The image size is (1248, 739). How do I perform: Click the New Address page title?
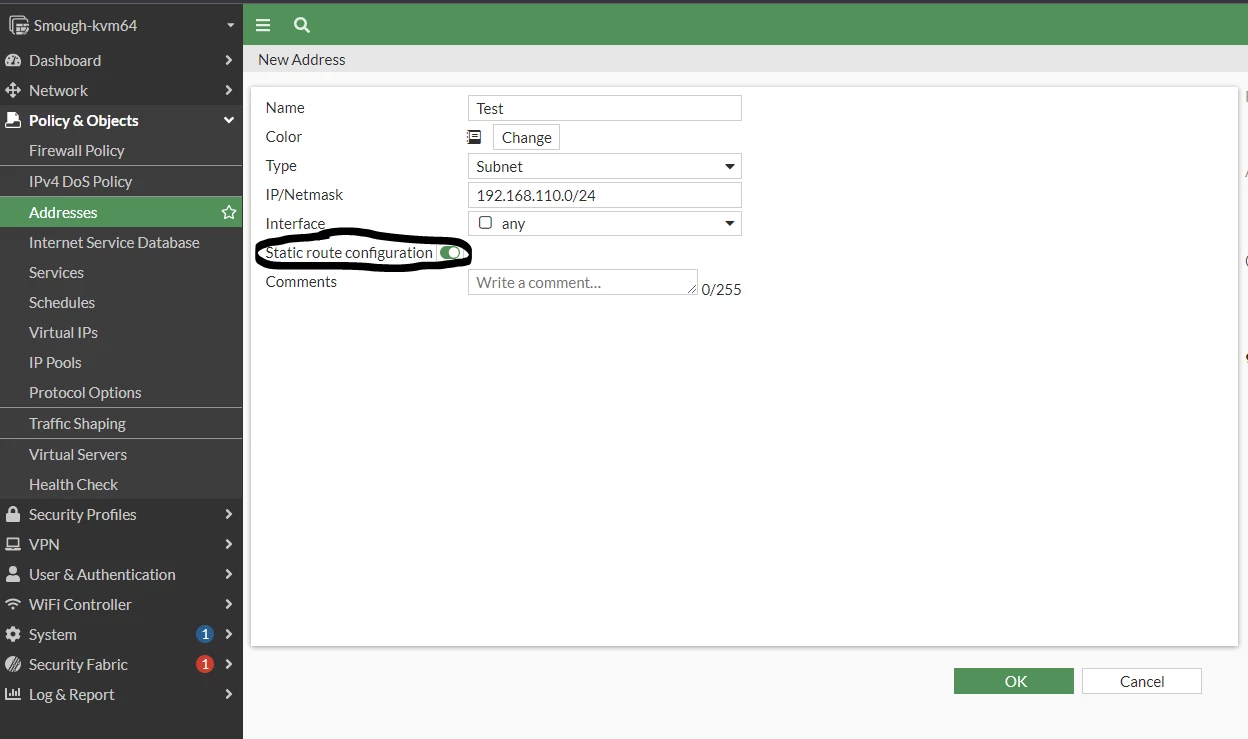tap(302, 59)
